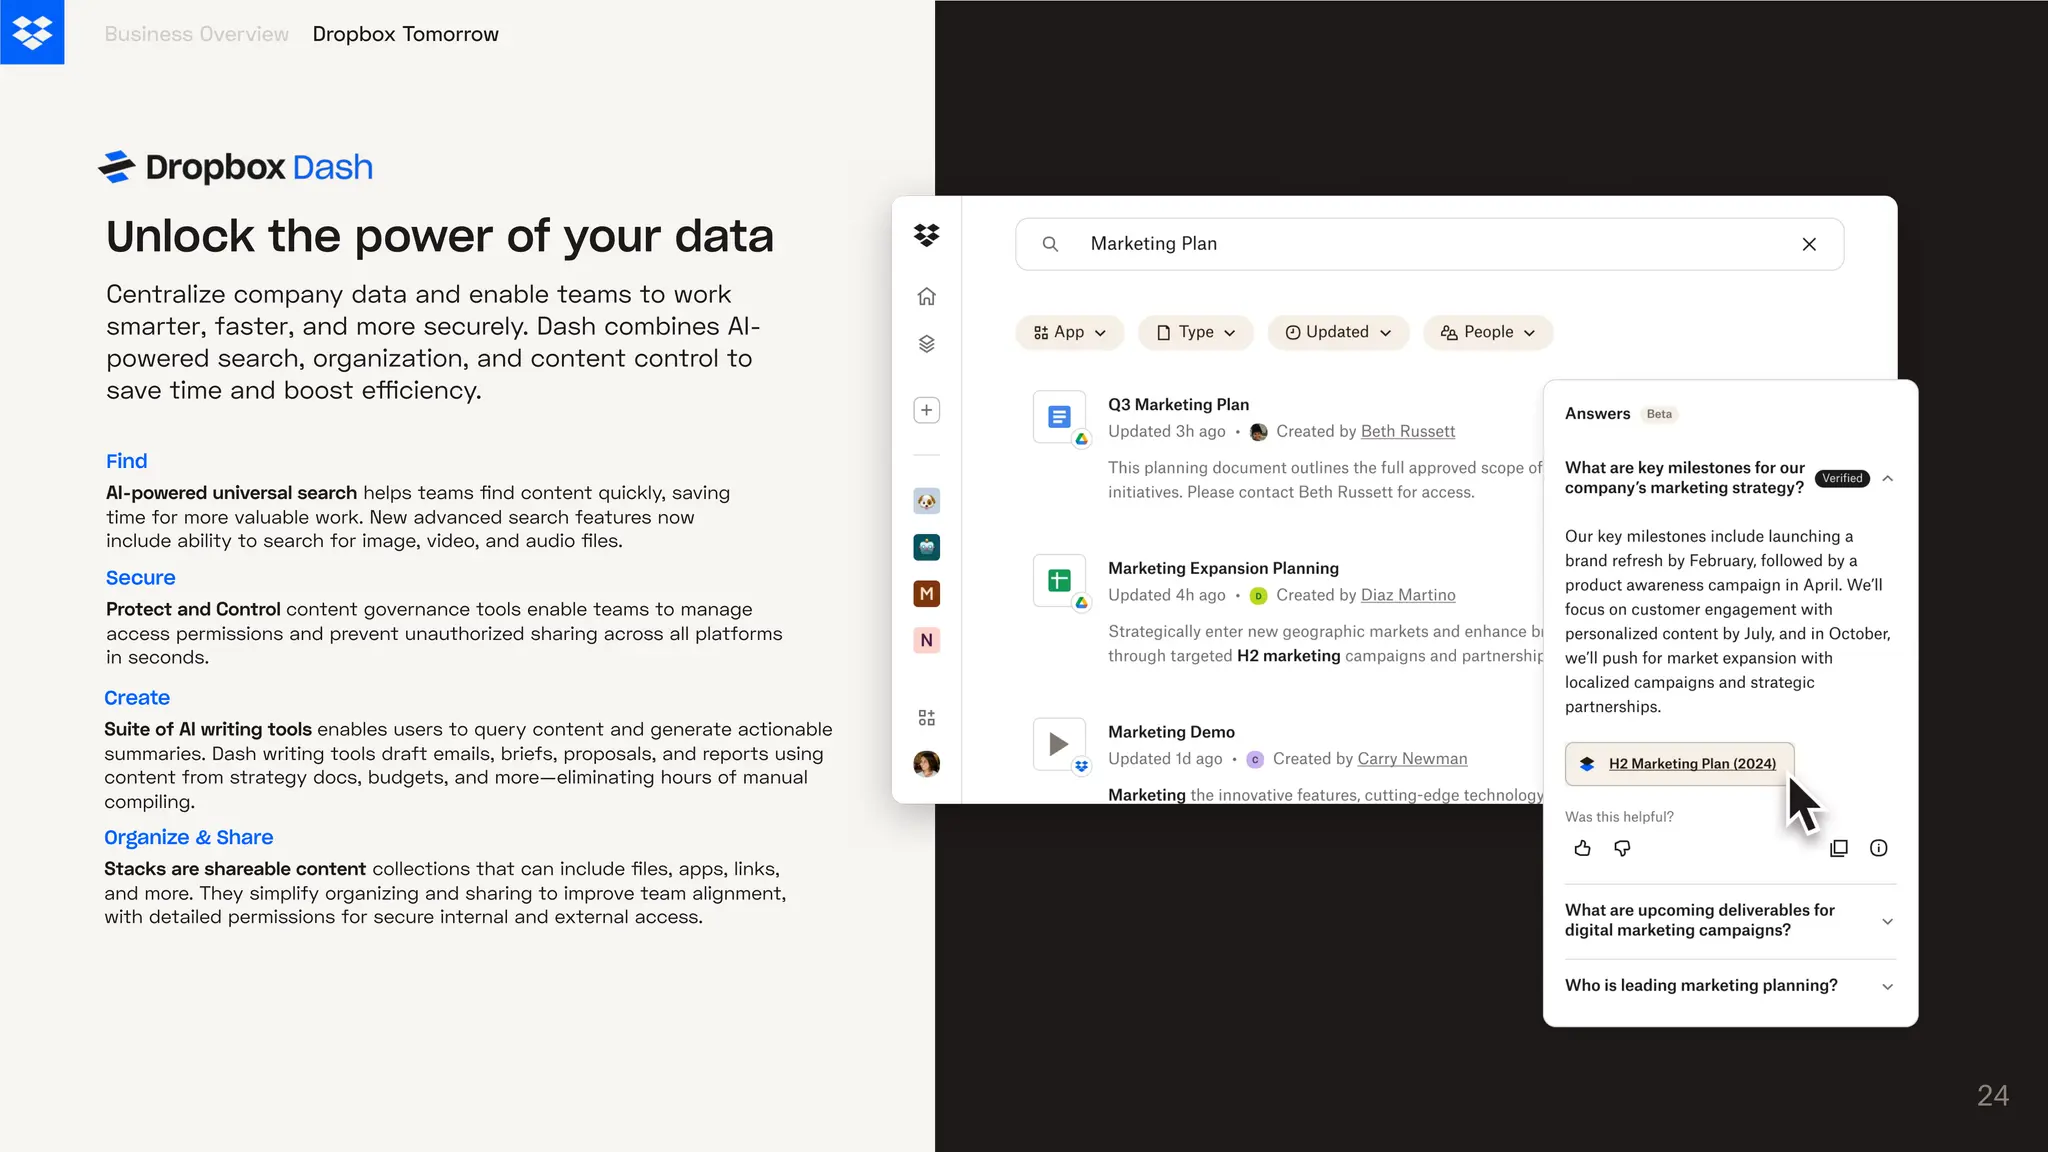Image resolution: width=2048 pixels, height=1152 pixels.
Task: Click the Create section heading
Action: [x=137, y=698]
